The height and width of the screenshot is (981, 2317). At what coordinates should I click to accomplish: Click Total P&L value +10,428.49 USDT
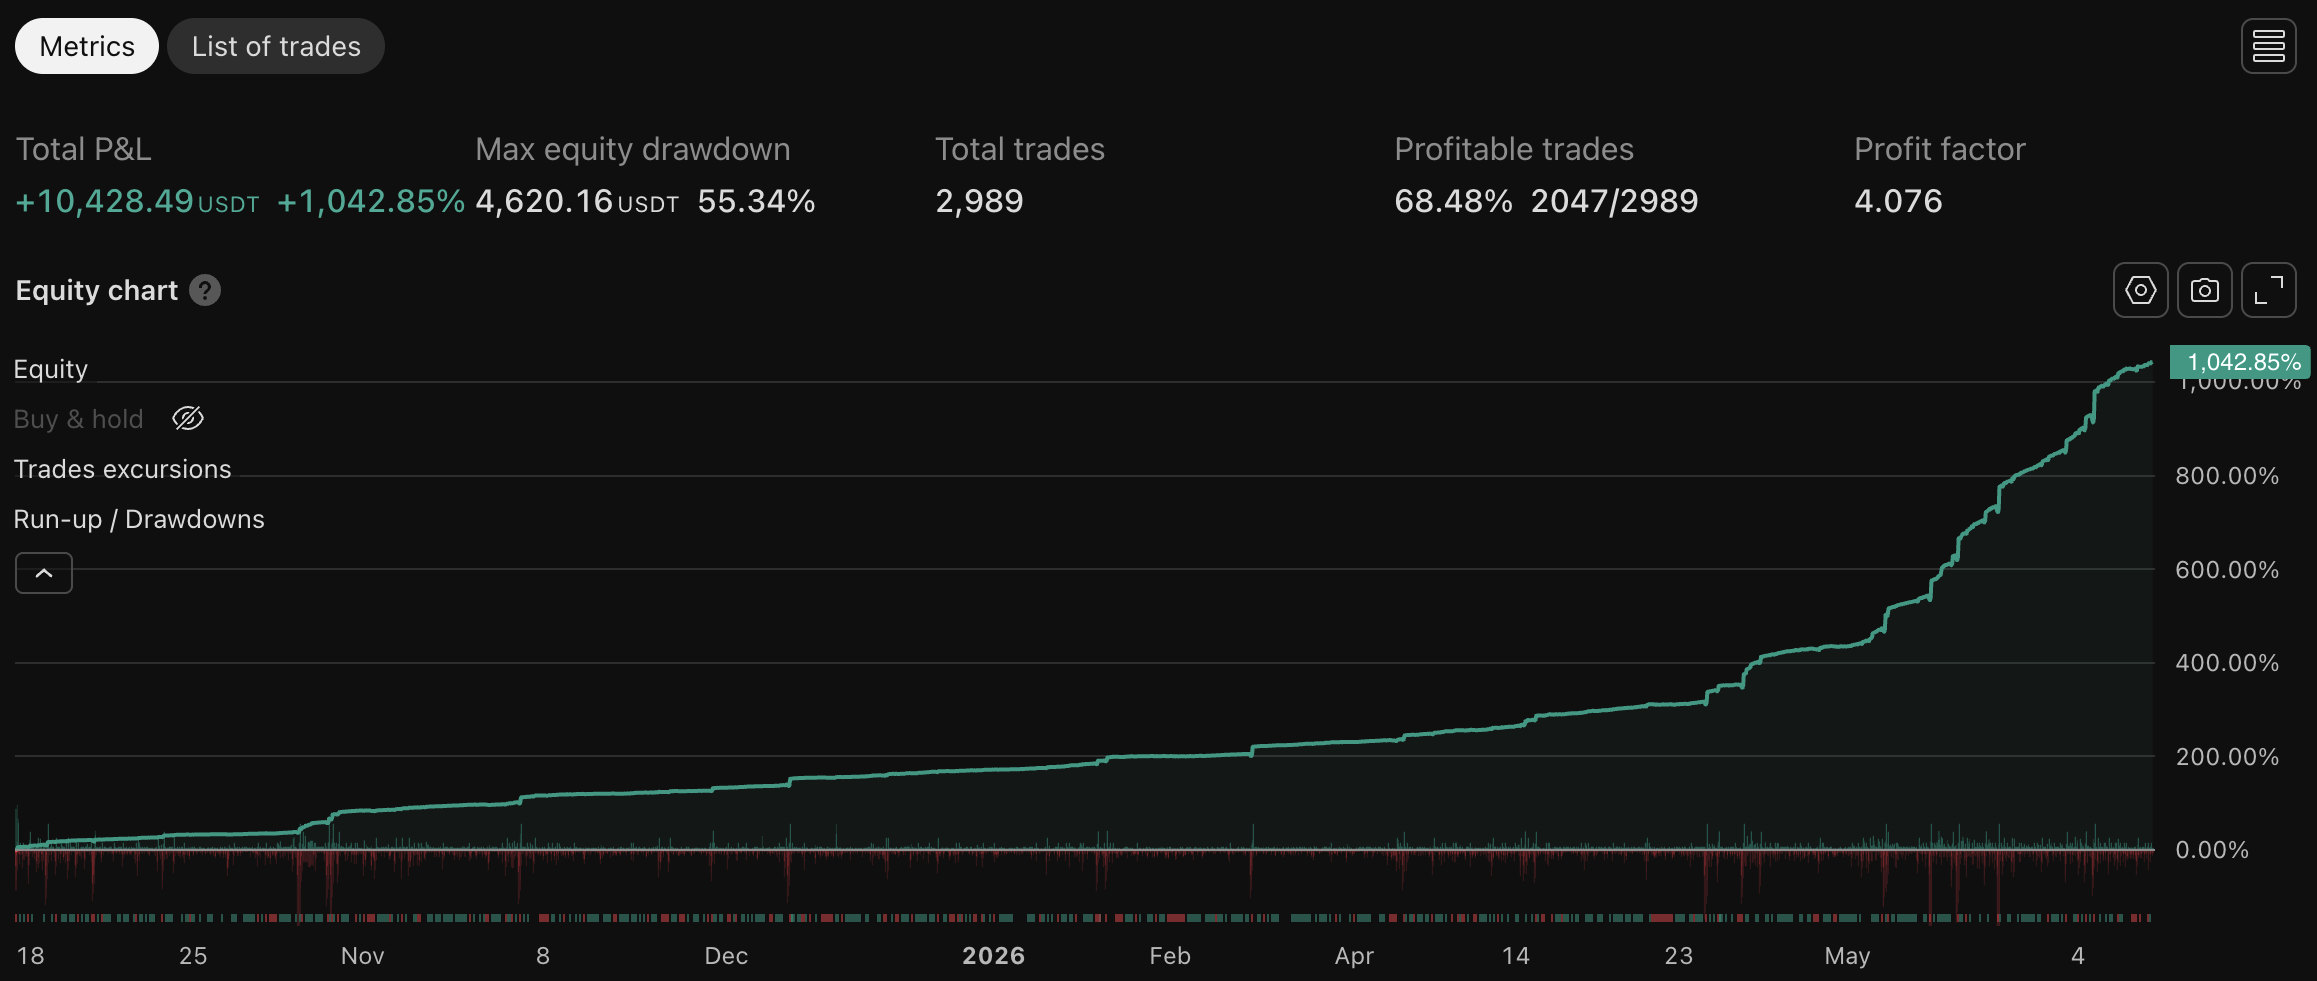coord(137,201)
